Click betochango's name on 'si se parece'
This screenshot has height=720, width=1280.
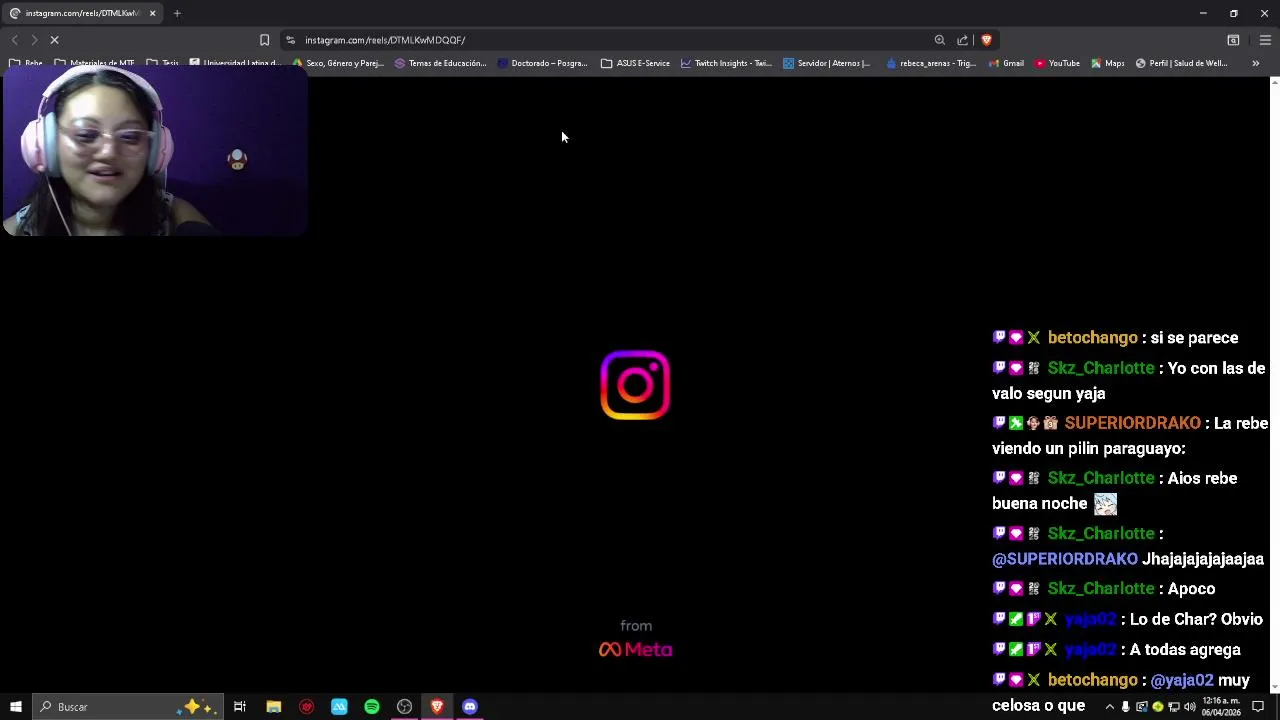[1092, 338]
